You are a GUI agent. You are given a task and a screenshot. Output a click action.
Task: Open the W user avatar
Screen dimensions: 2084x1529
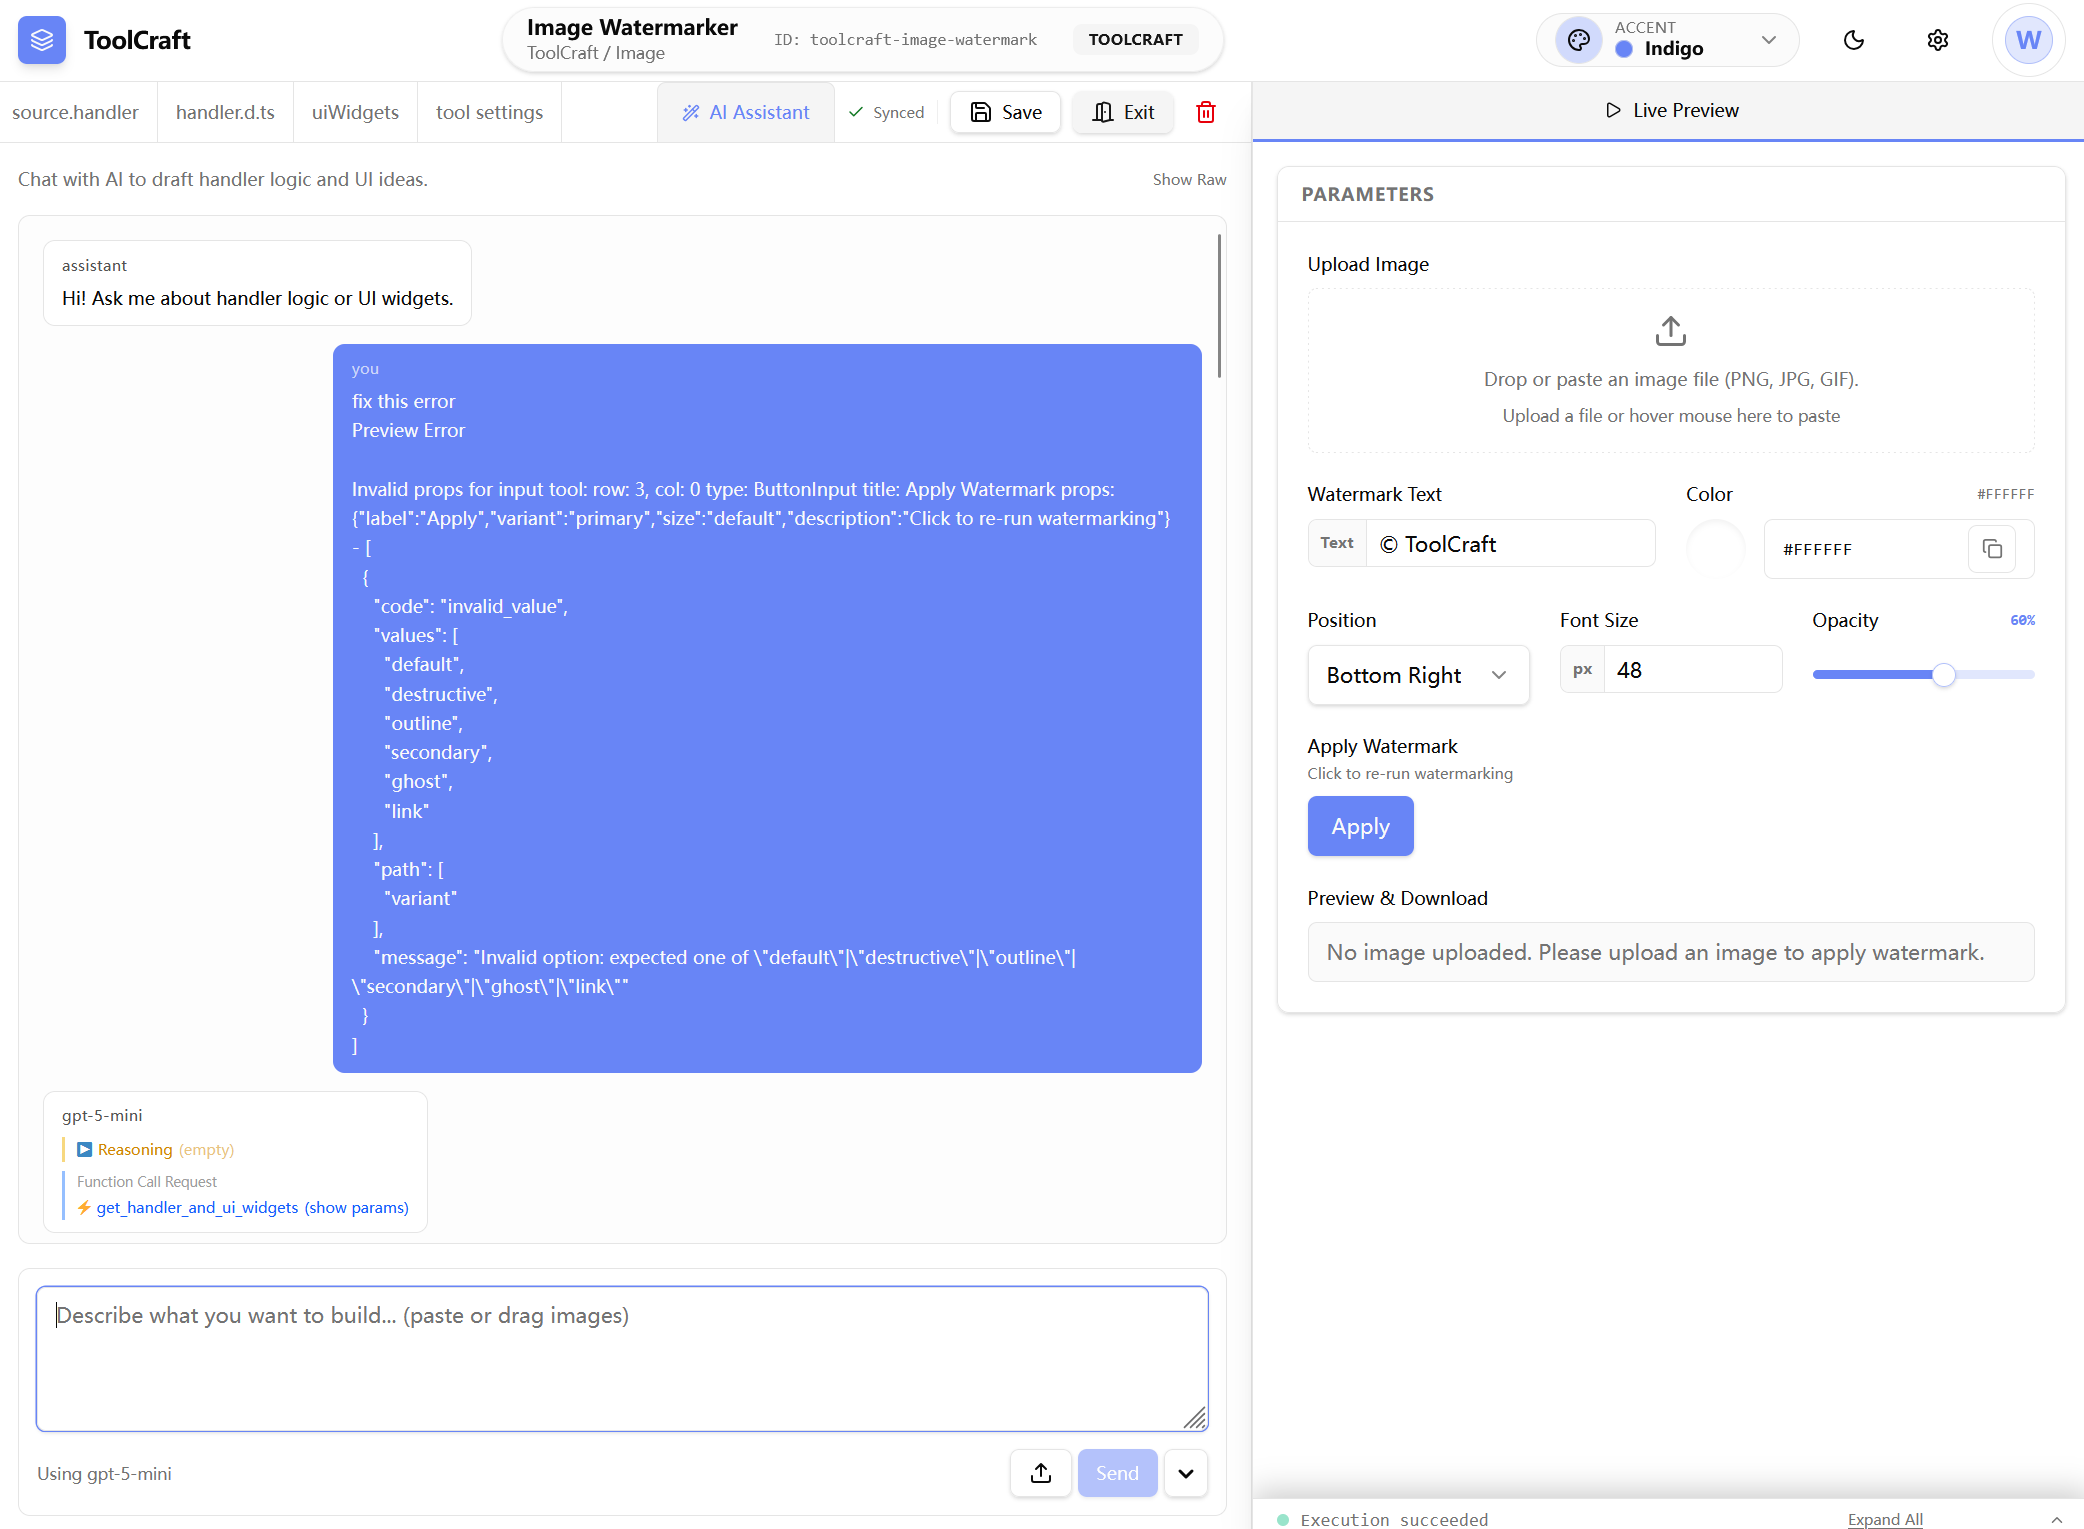coord(2027,40)
